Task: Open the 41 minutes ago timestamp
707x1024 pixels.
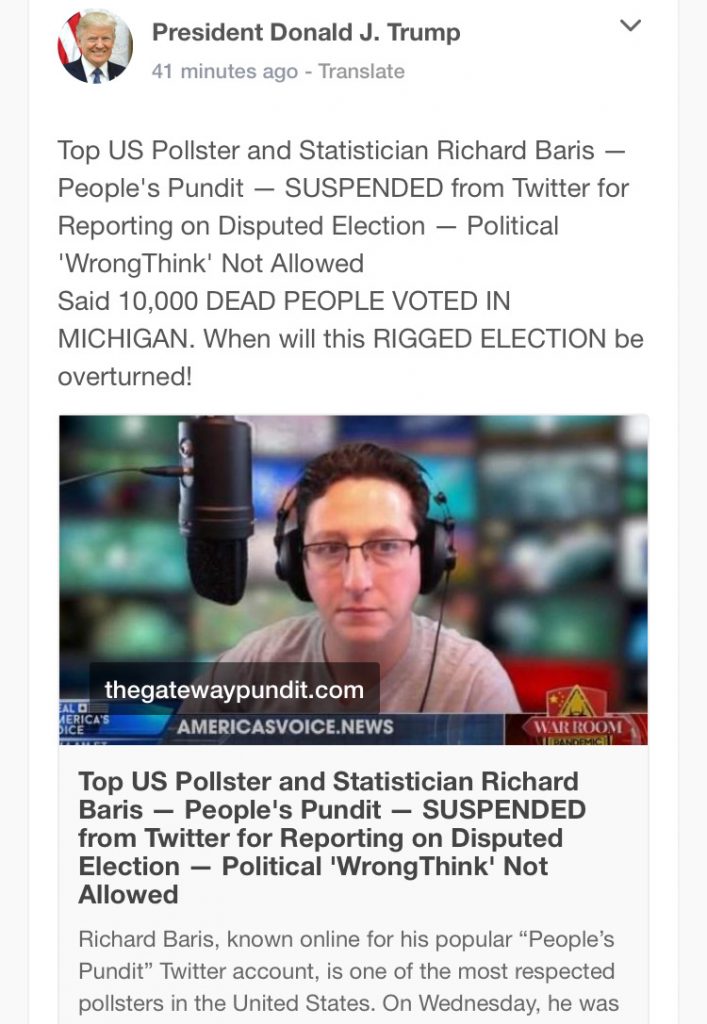Action: pos(225,71)
